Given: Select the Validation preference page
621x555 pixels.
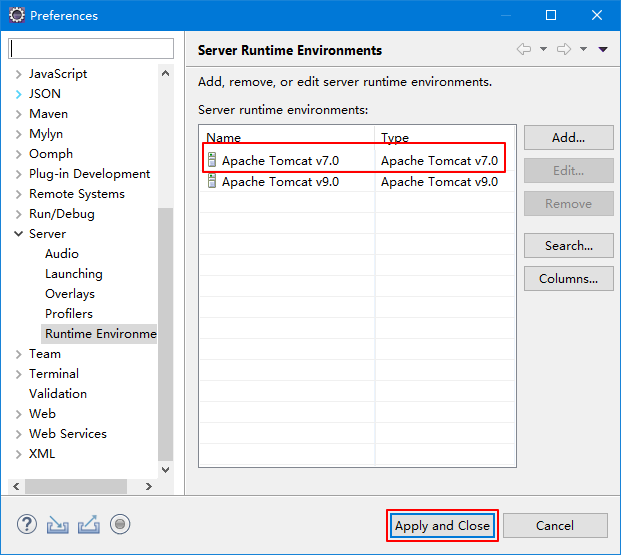Looking at the screenshot, I should [x=58, y=394].
